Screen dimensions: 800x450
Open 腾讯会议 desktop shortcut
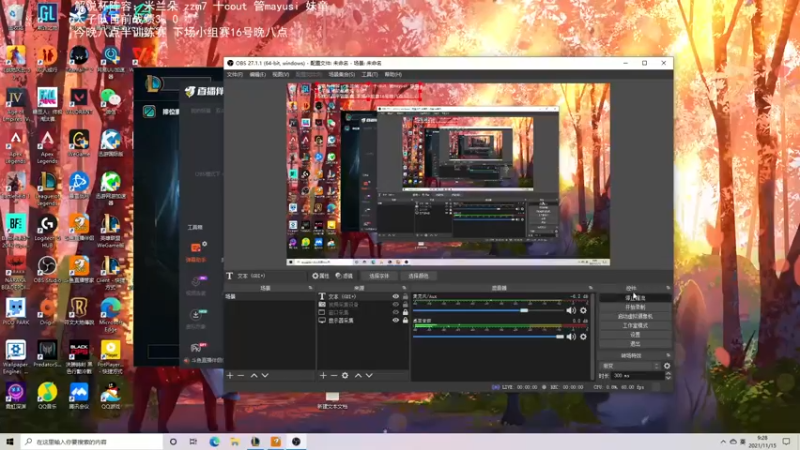pyautogui.click(x=79, y=396)
